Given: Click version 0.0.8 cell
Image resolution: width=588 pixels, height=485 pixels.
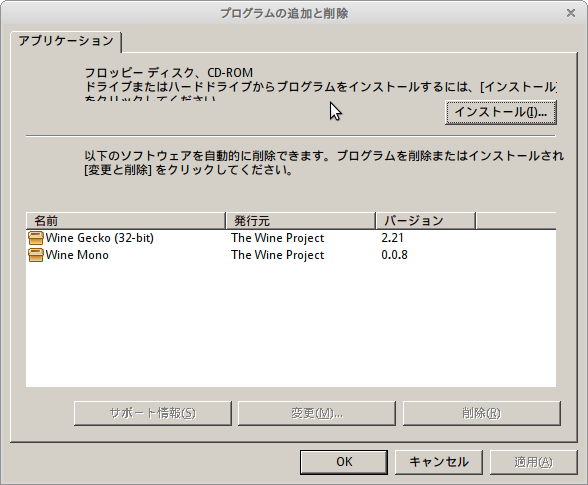Looking at the screenshot, I should tap(394, 255).
